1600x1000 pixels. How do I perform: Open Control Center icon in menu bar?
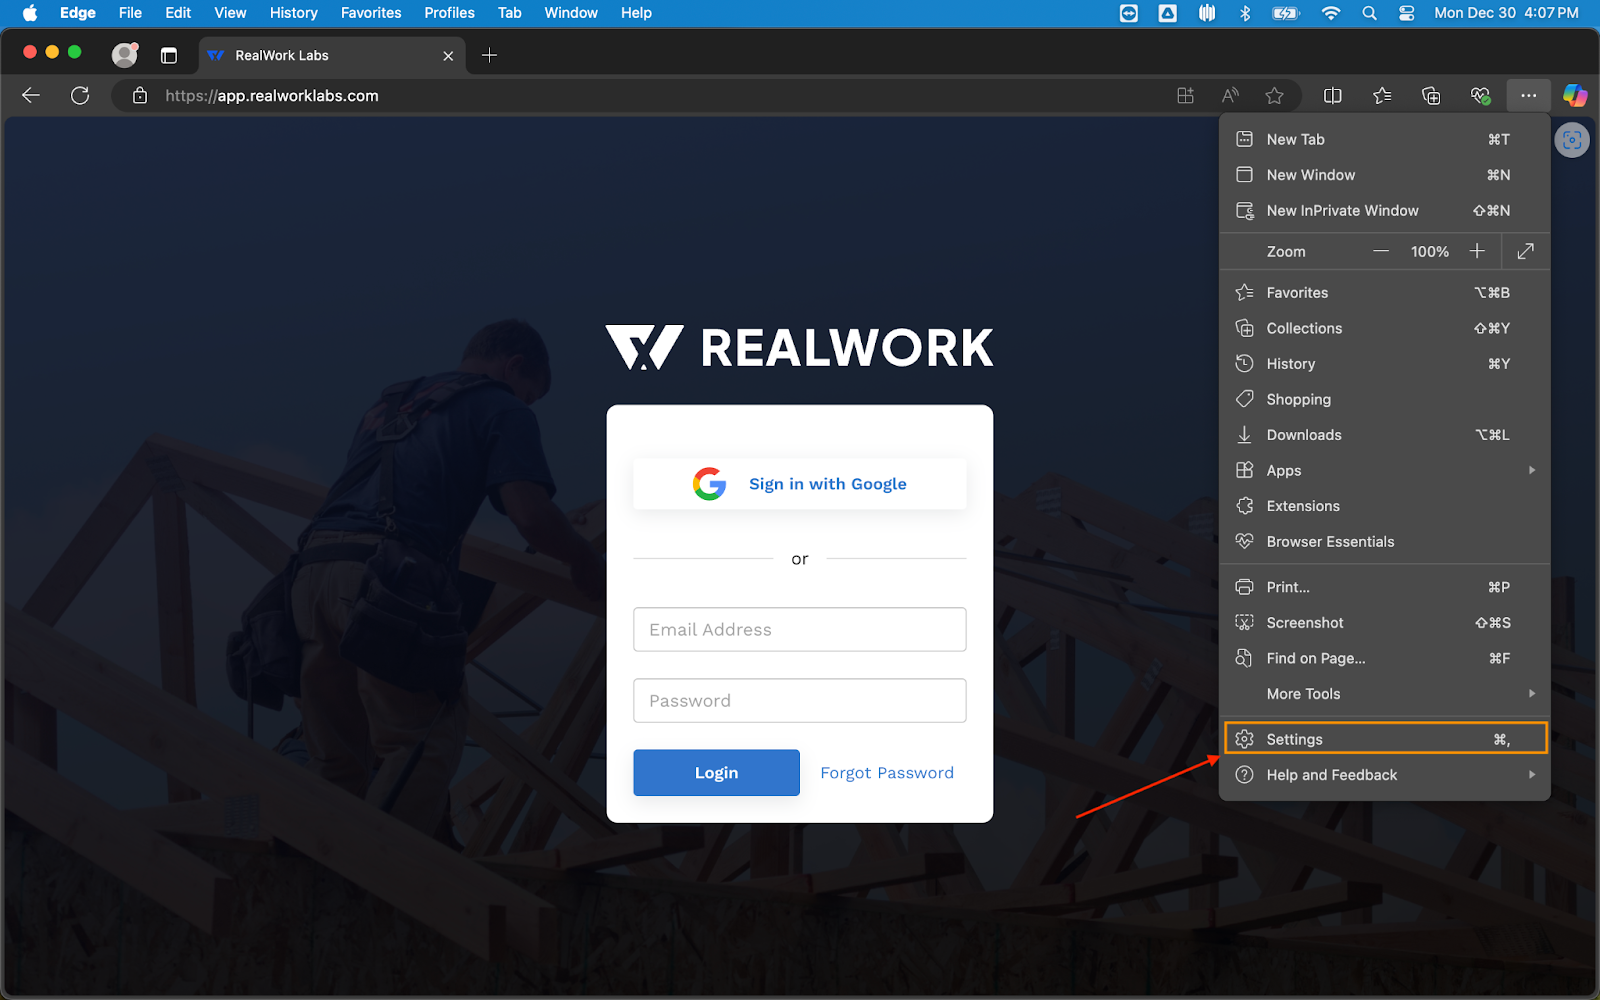[1406, 13]
